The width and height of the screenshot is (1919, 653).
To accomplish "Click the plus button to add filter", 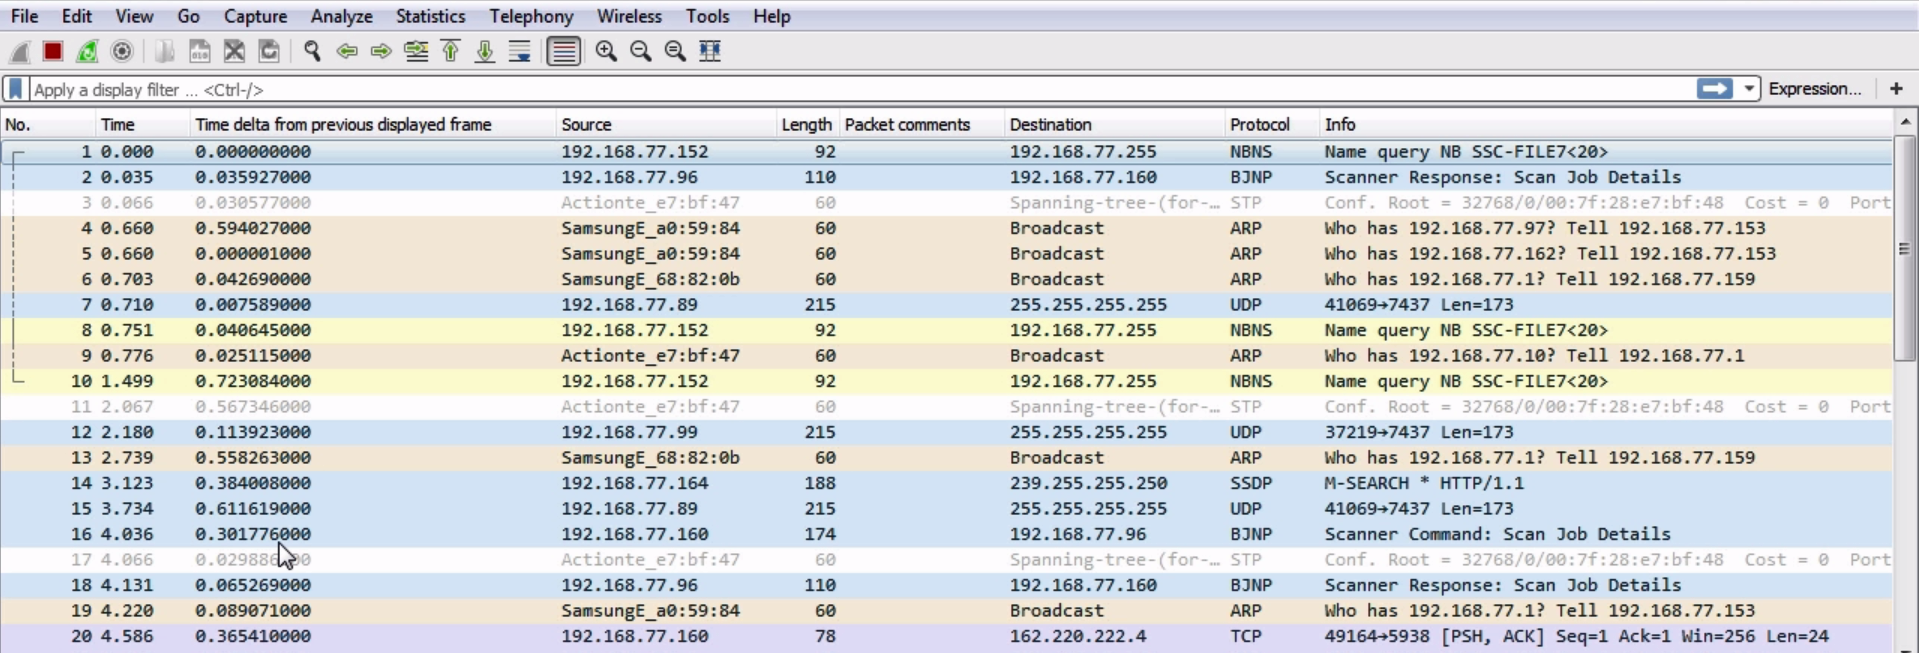I will coord(1896,89).
